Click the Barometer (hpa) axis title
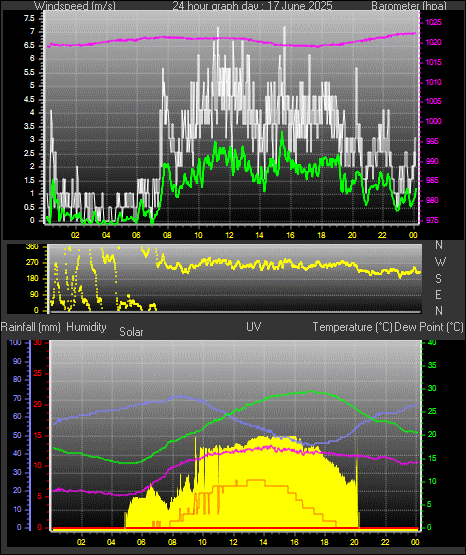Screen dimensions: 466x555 coord(409,6)
